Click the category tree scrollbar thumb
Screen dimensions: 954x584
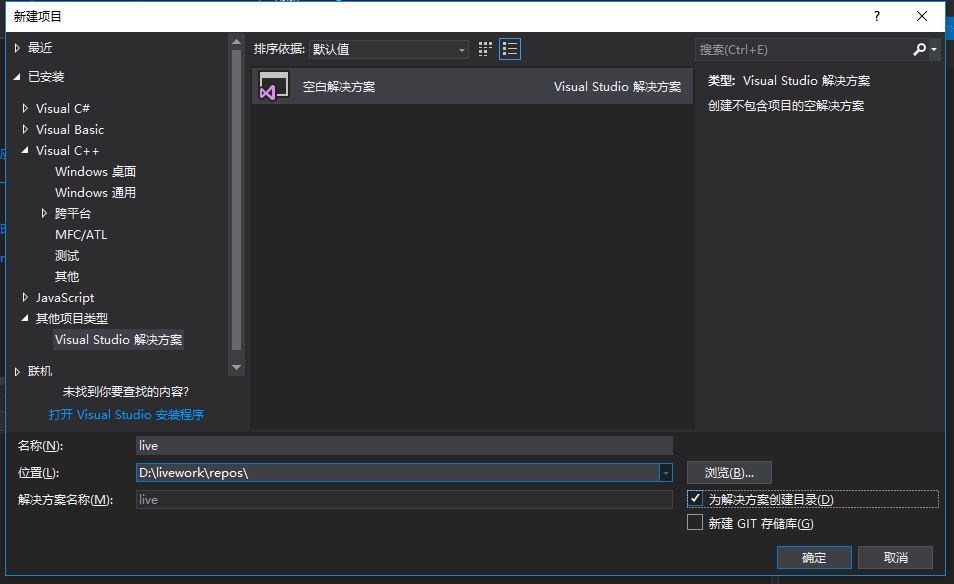coord(237,200)
